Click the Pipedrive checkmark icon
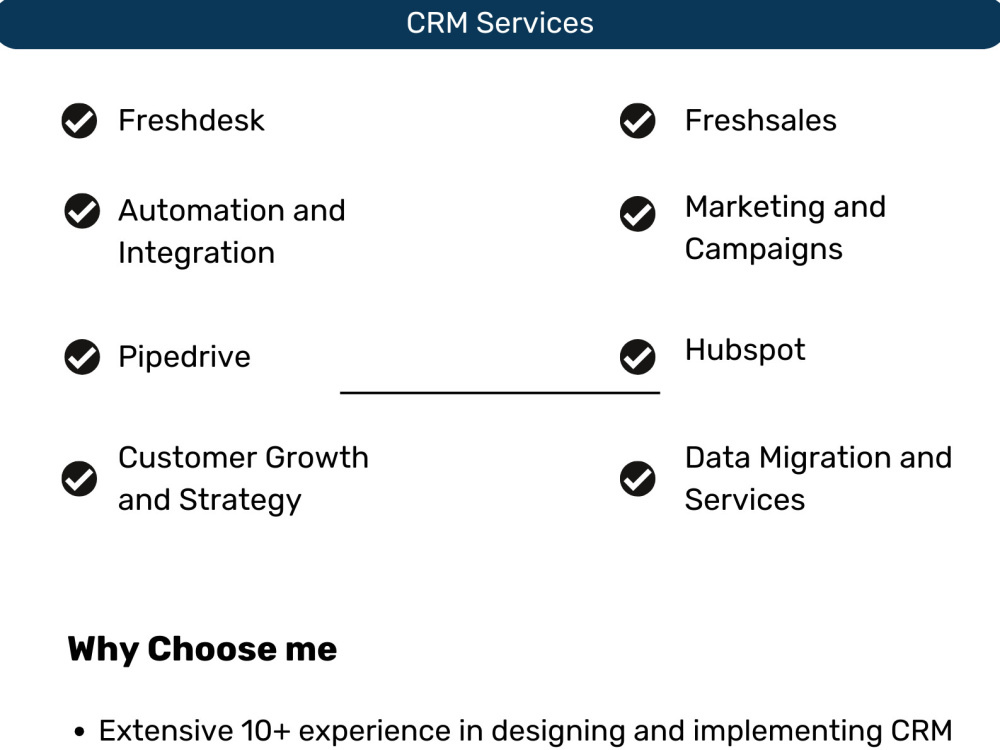The width and height of the screenshot is (1000, 750). 82,357
